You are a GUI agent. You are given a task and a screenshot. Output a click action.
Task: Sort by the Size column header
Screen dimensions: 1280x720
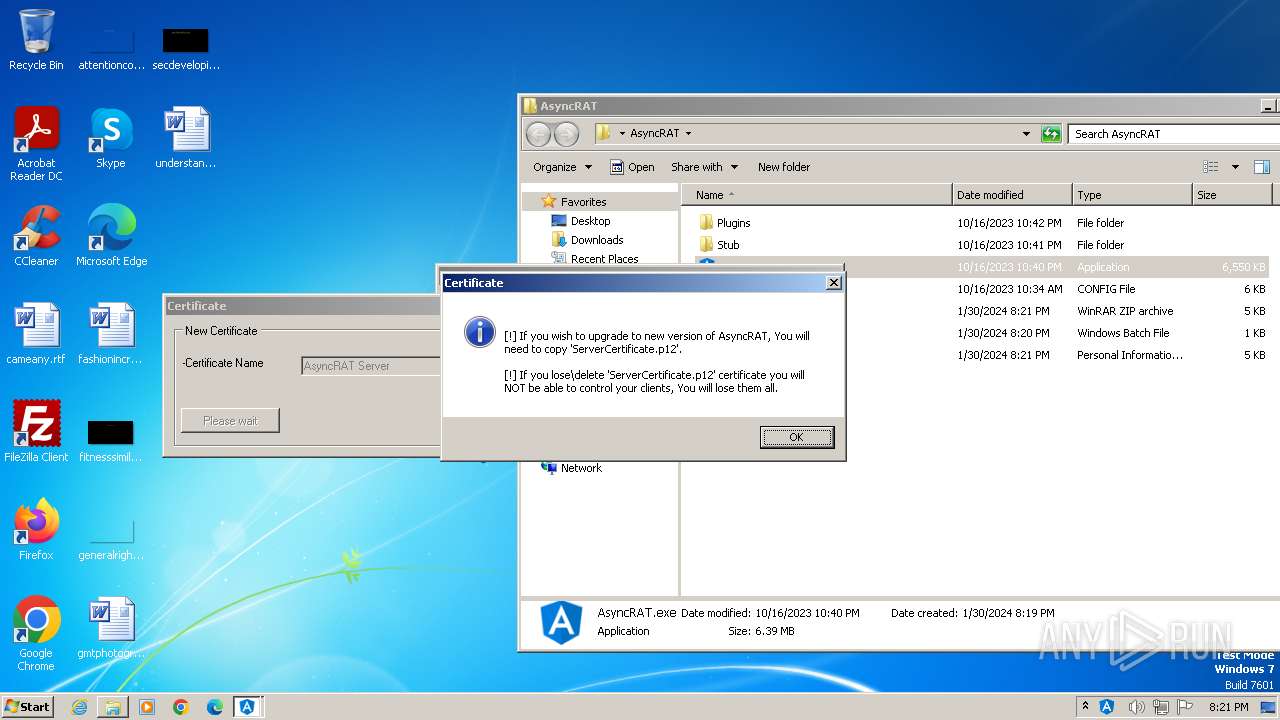pyautogui.click(x=1232, y=195)
